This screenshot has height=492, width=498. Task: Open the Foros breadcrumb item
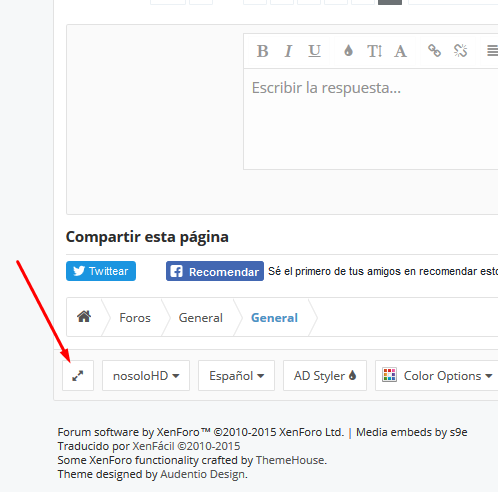click(x=135, y=318)
